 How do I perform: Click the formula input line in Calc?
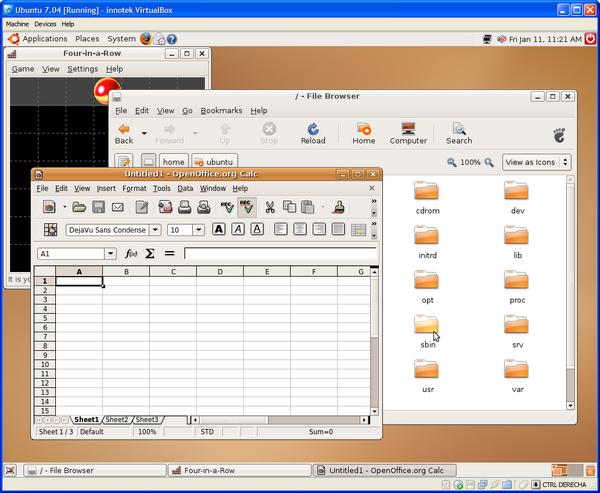coord(280,253)
